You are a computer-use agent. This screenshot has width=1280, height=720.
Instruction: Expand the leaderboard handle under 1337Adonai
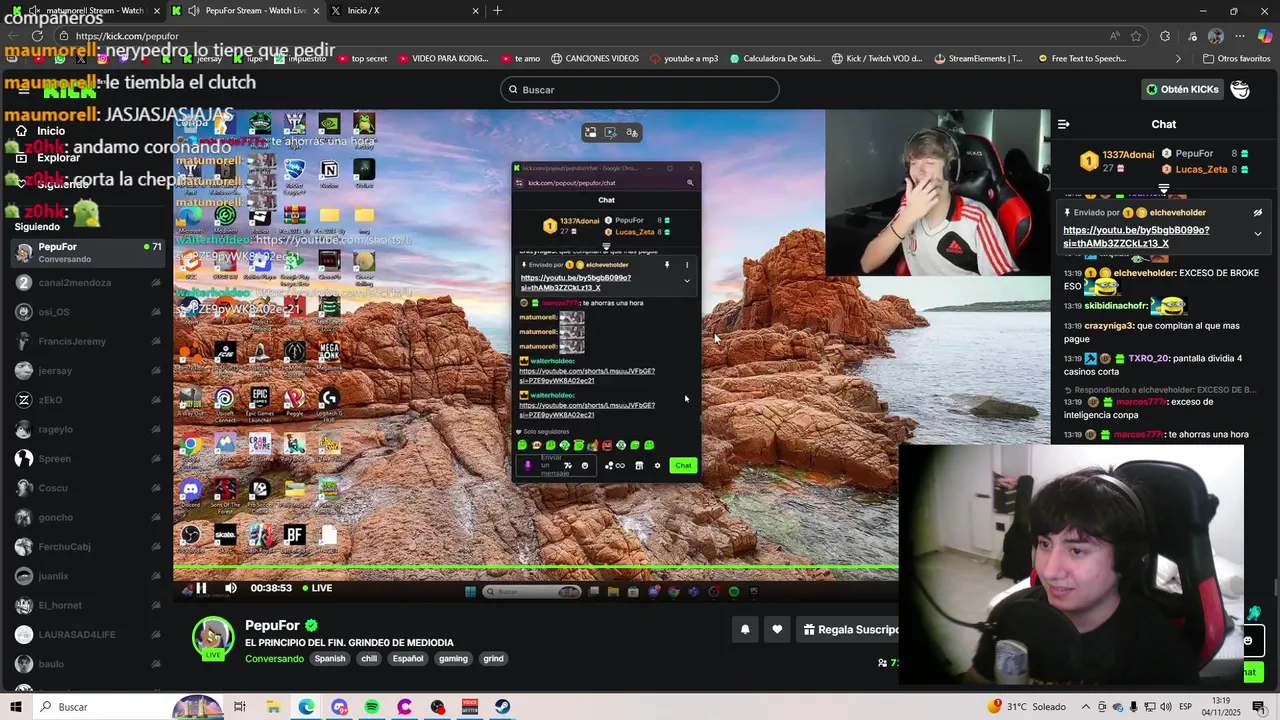click(x=1164, y=188)
